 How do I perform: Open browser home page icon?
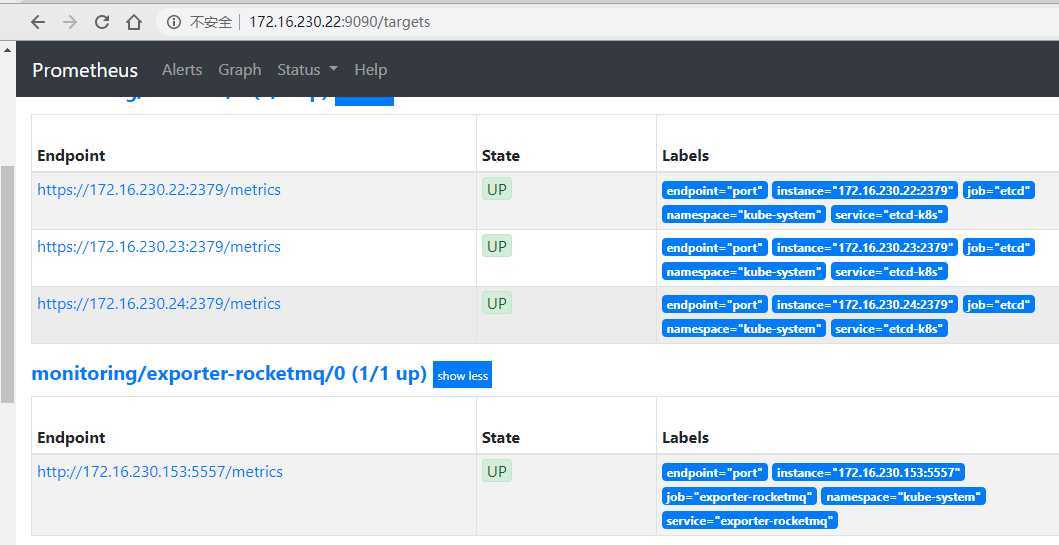coord(134,22)
